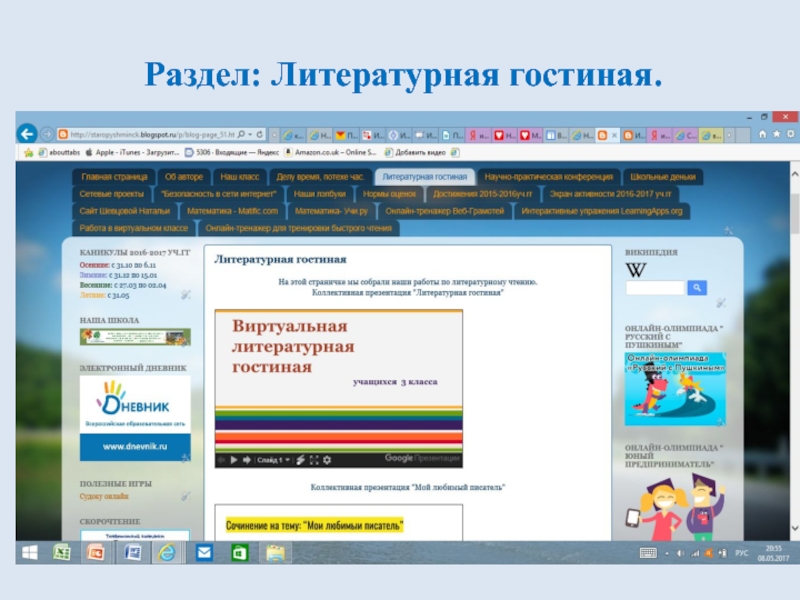Open Работа в виртуальном классе tab
800x600 pixels.
tap(134, 228)
